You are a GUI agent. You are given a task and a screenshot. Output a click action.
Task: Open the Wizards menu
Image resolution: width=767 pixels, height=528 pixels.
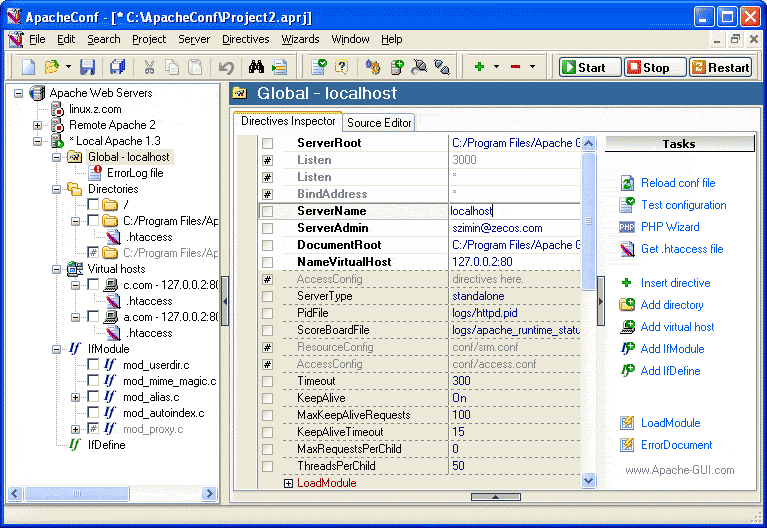(x=300, y=39)
